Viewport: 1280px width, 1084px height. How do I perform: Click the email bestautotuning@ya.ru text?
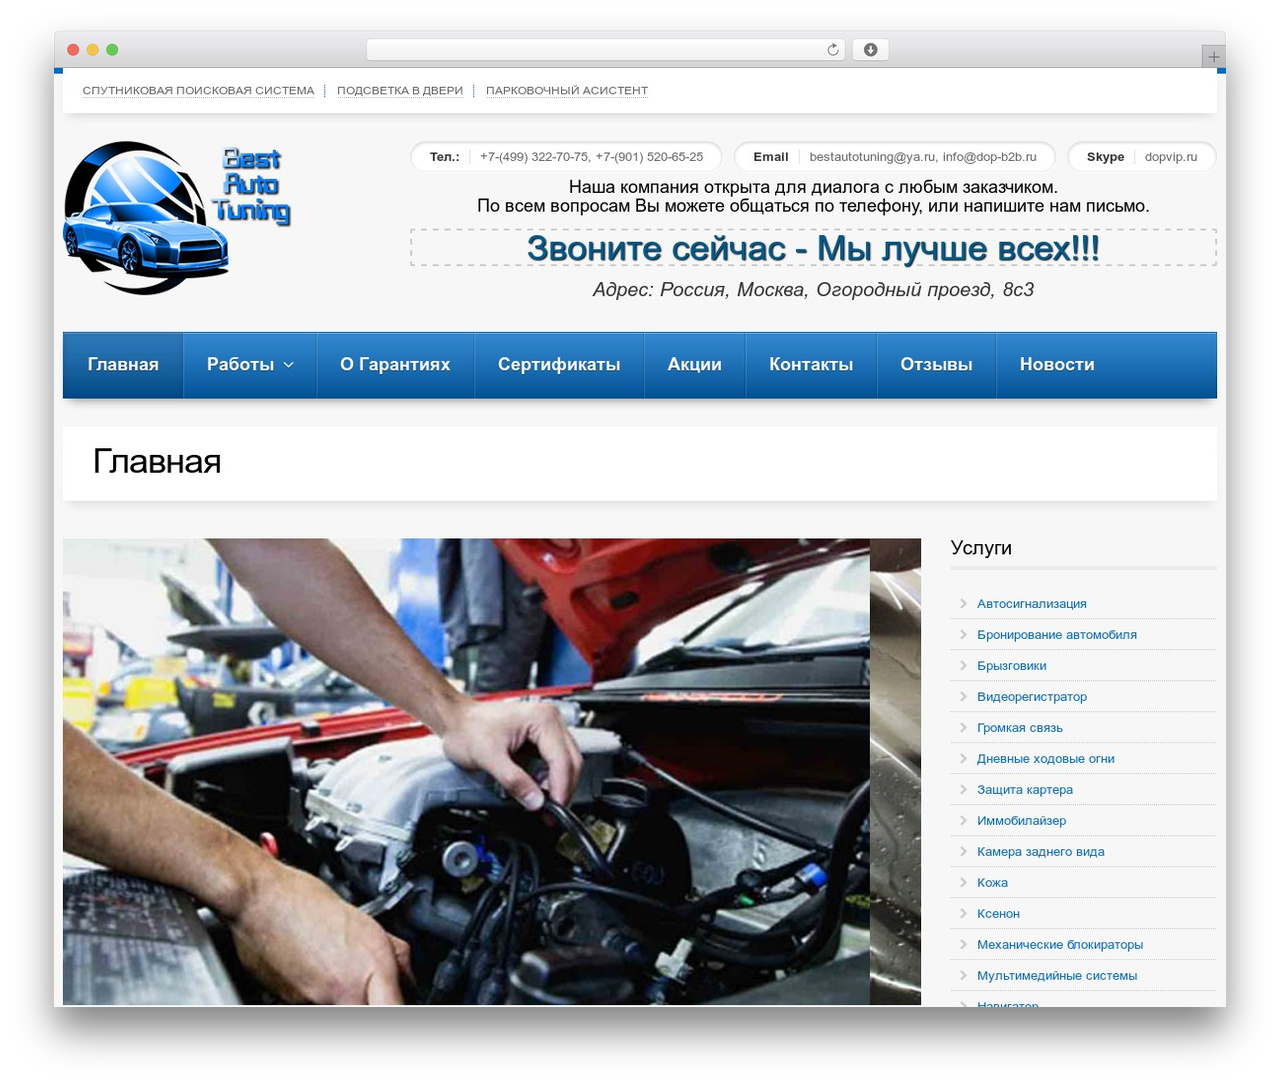coord(872,157)
